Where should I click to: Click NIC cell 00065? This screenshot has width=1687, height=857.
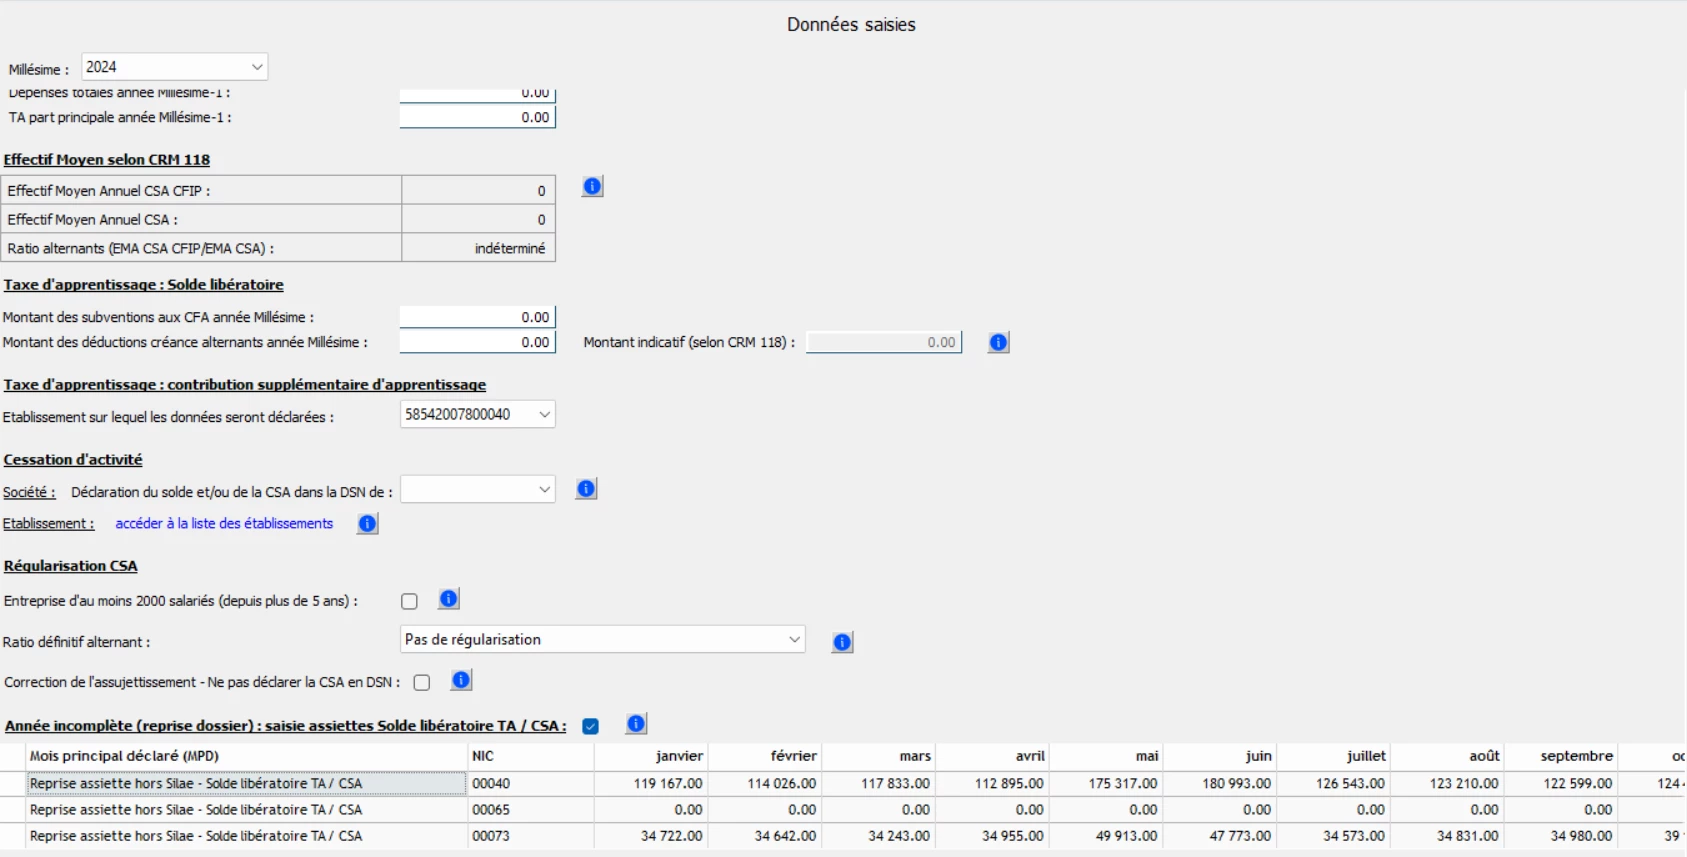click(531, 809)
